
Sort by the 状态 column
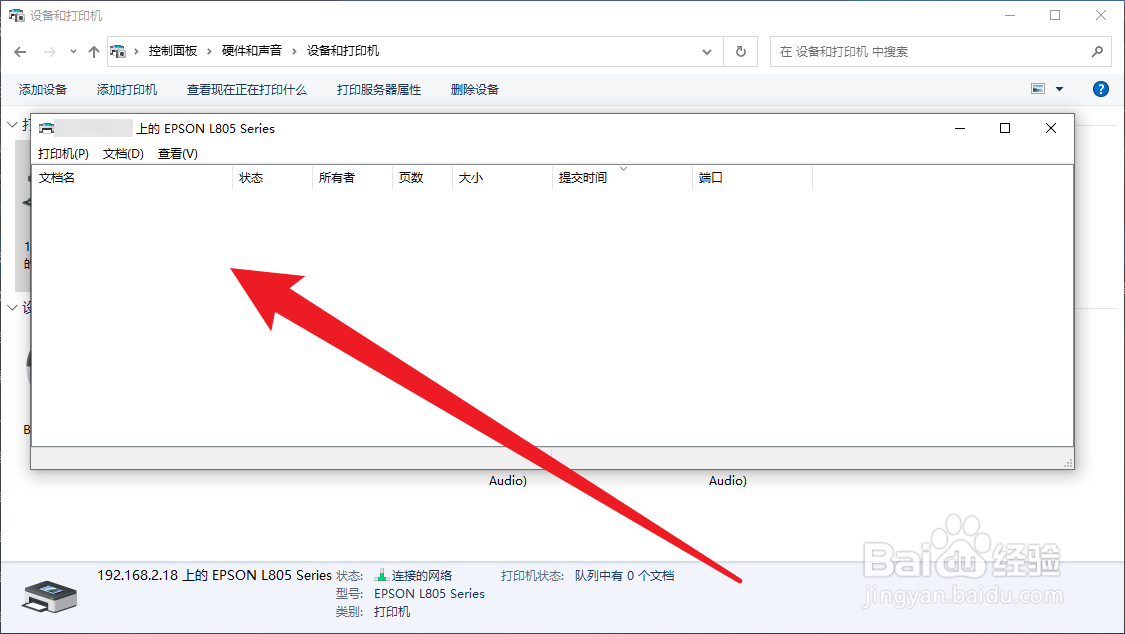tap(273, 178)
